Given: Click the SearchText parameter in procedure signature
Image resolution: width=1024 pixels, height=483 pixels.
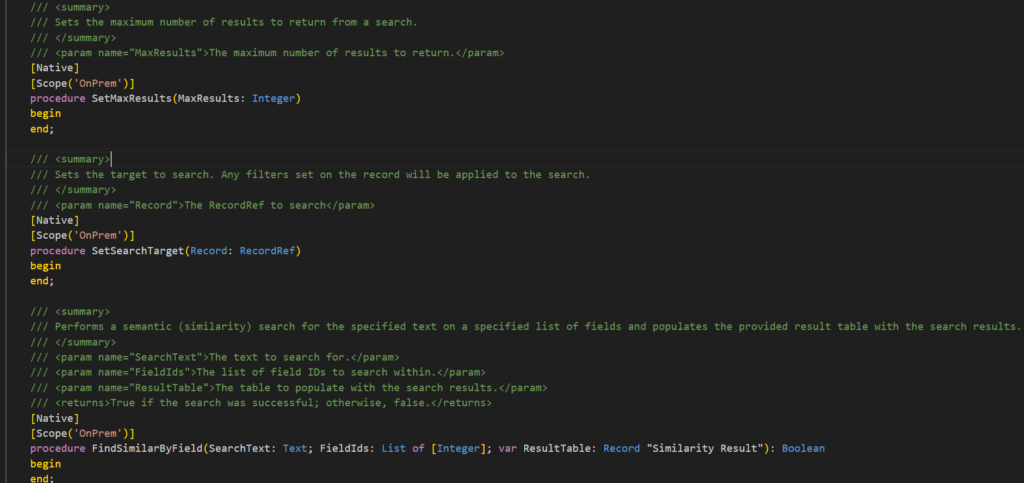Looking at the screenshot, I should click(241, 449).
